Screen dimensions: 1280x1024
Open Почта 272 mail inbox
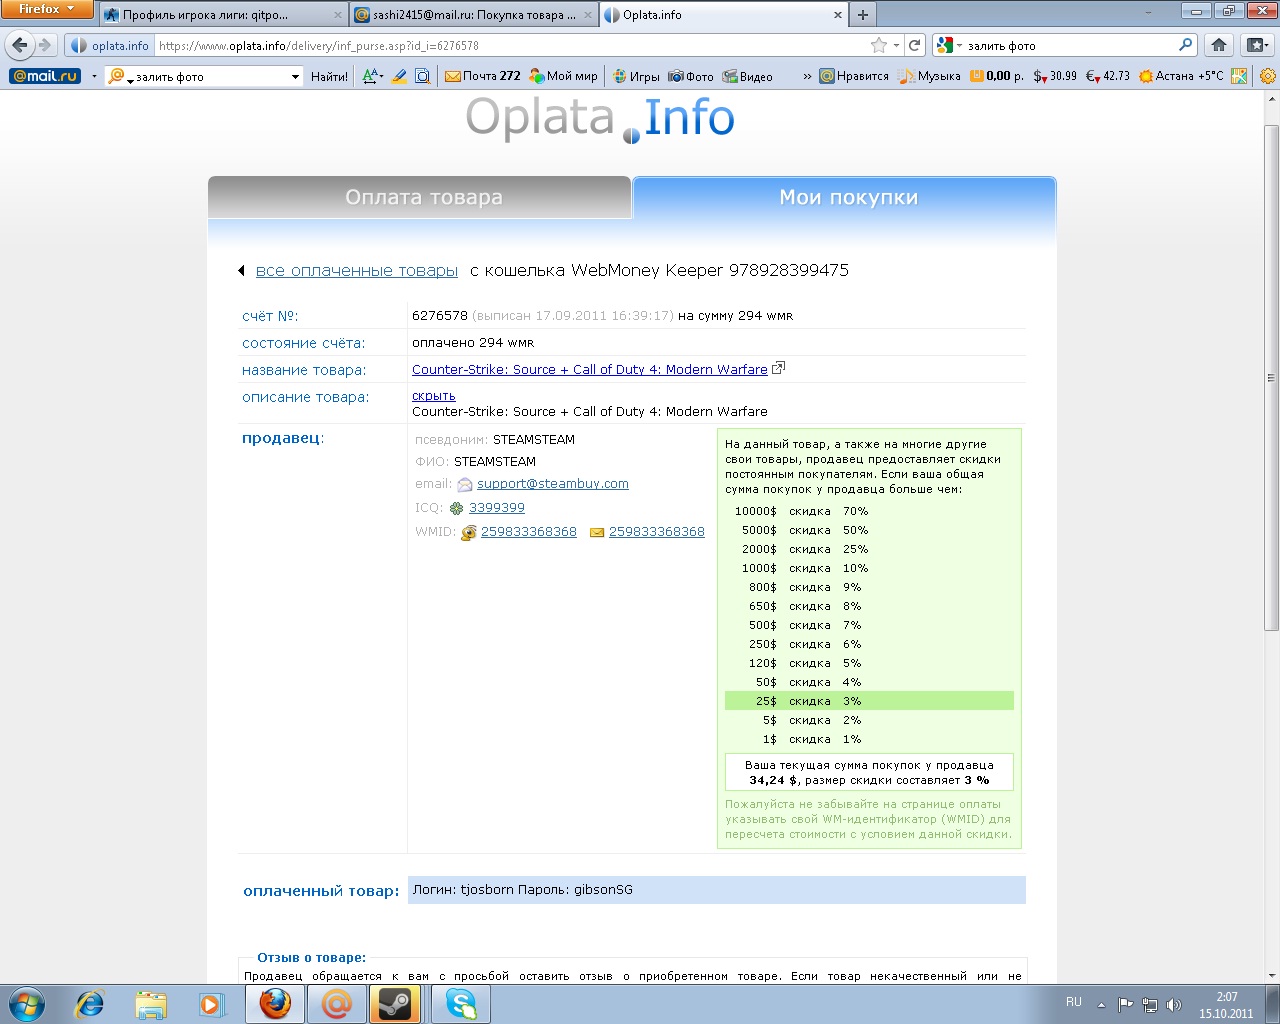(x=482, y=76)
